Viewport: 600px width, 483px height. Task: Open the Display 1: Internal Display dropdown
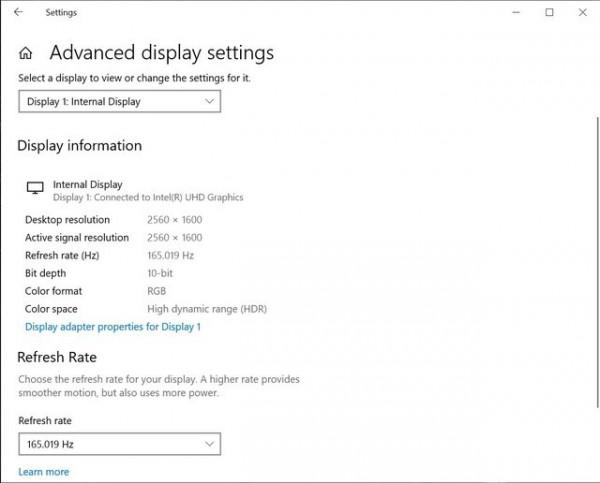tap(119, 101)
